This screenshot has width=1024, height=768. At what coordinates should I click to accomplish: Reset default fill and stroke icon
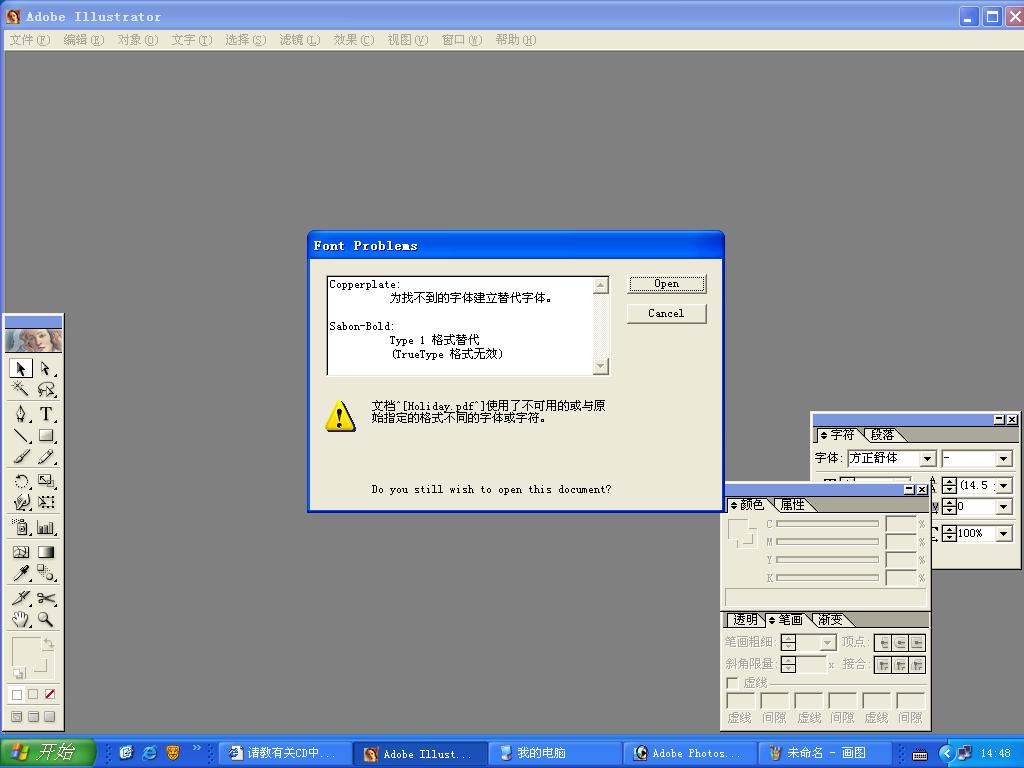tap(18, 673)
